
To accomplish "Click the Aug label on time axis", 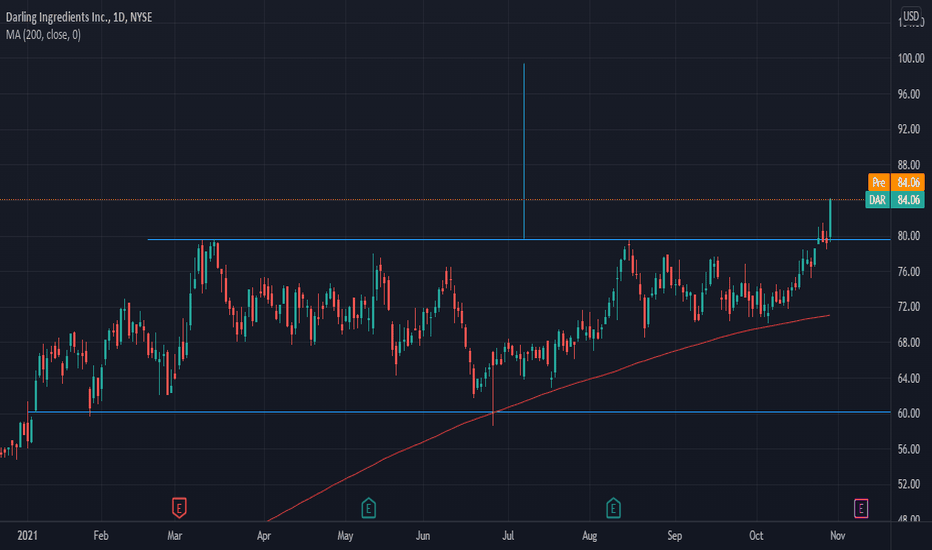I will [590, 536].
